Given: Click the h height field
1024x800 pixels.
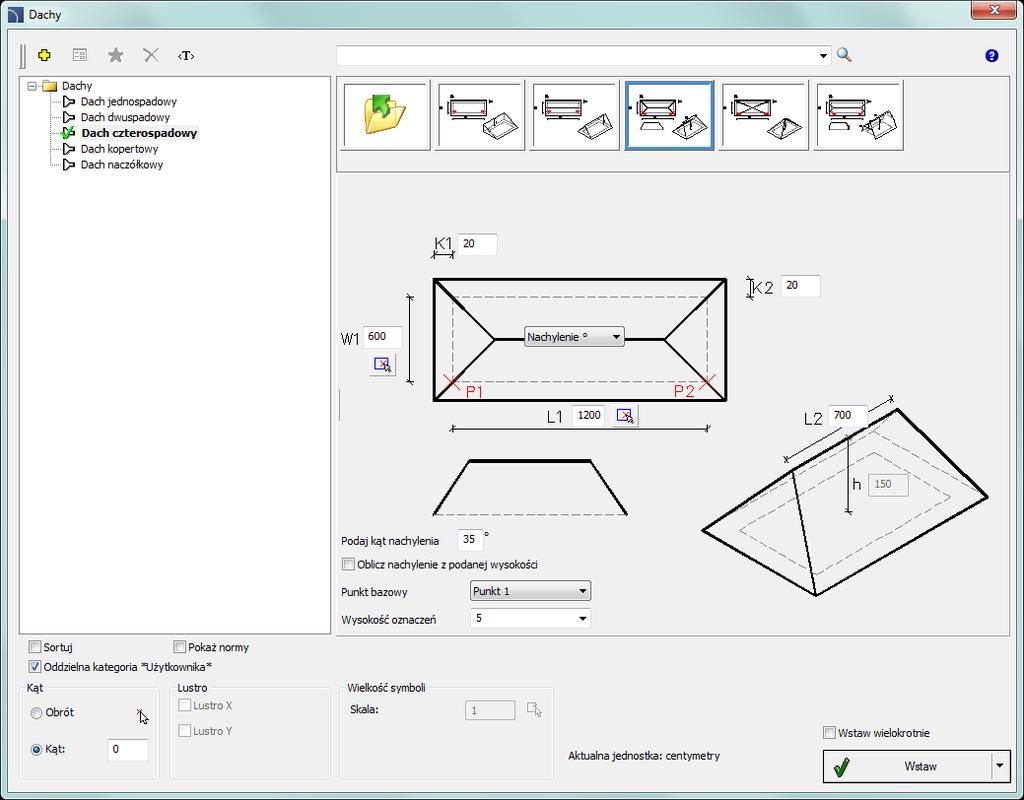Looking at the screenshot, I should coord(888,485).
